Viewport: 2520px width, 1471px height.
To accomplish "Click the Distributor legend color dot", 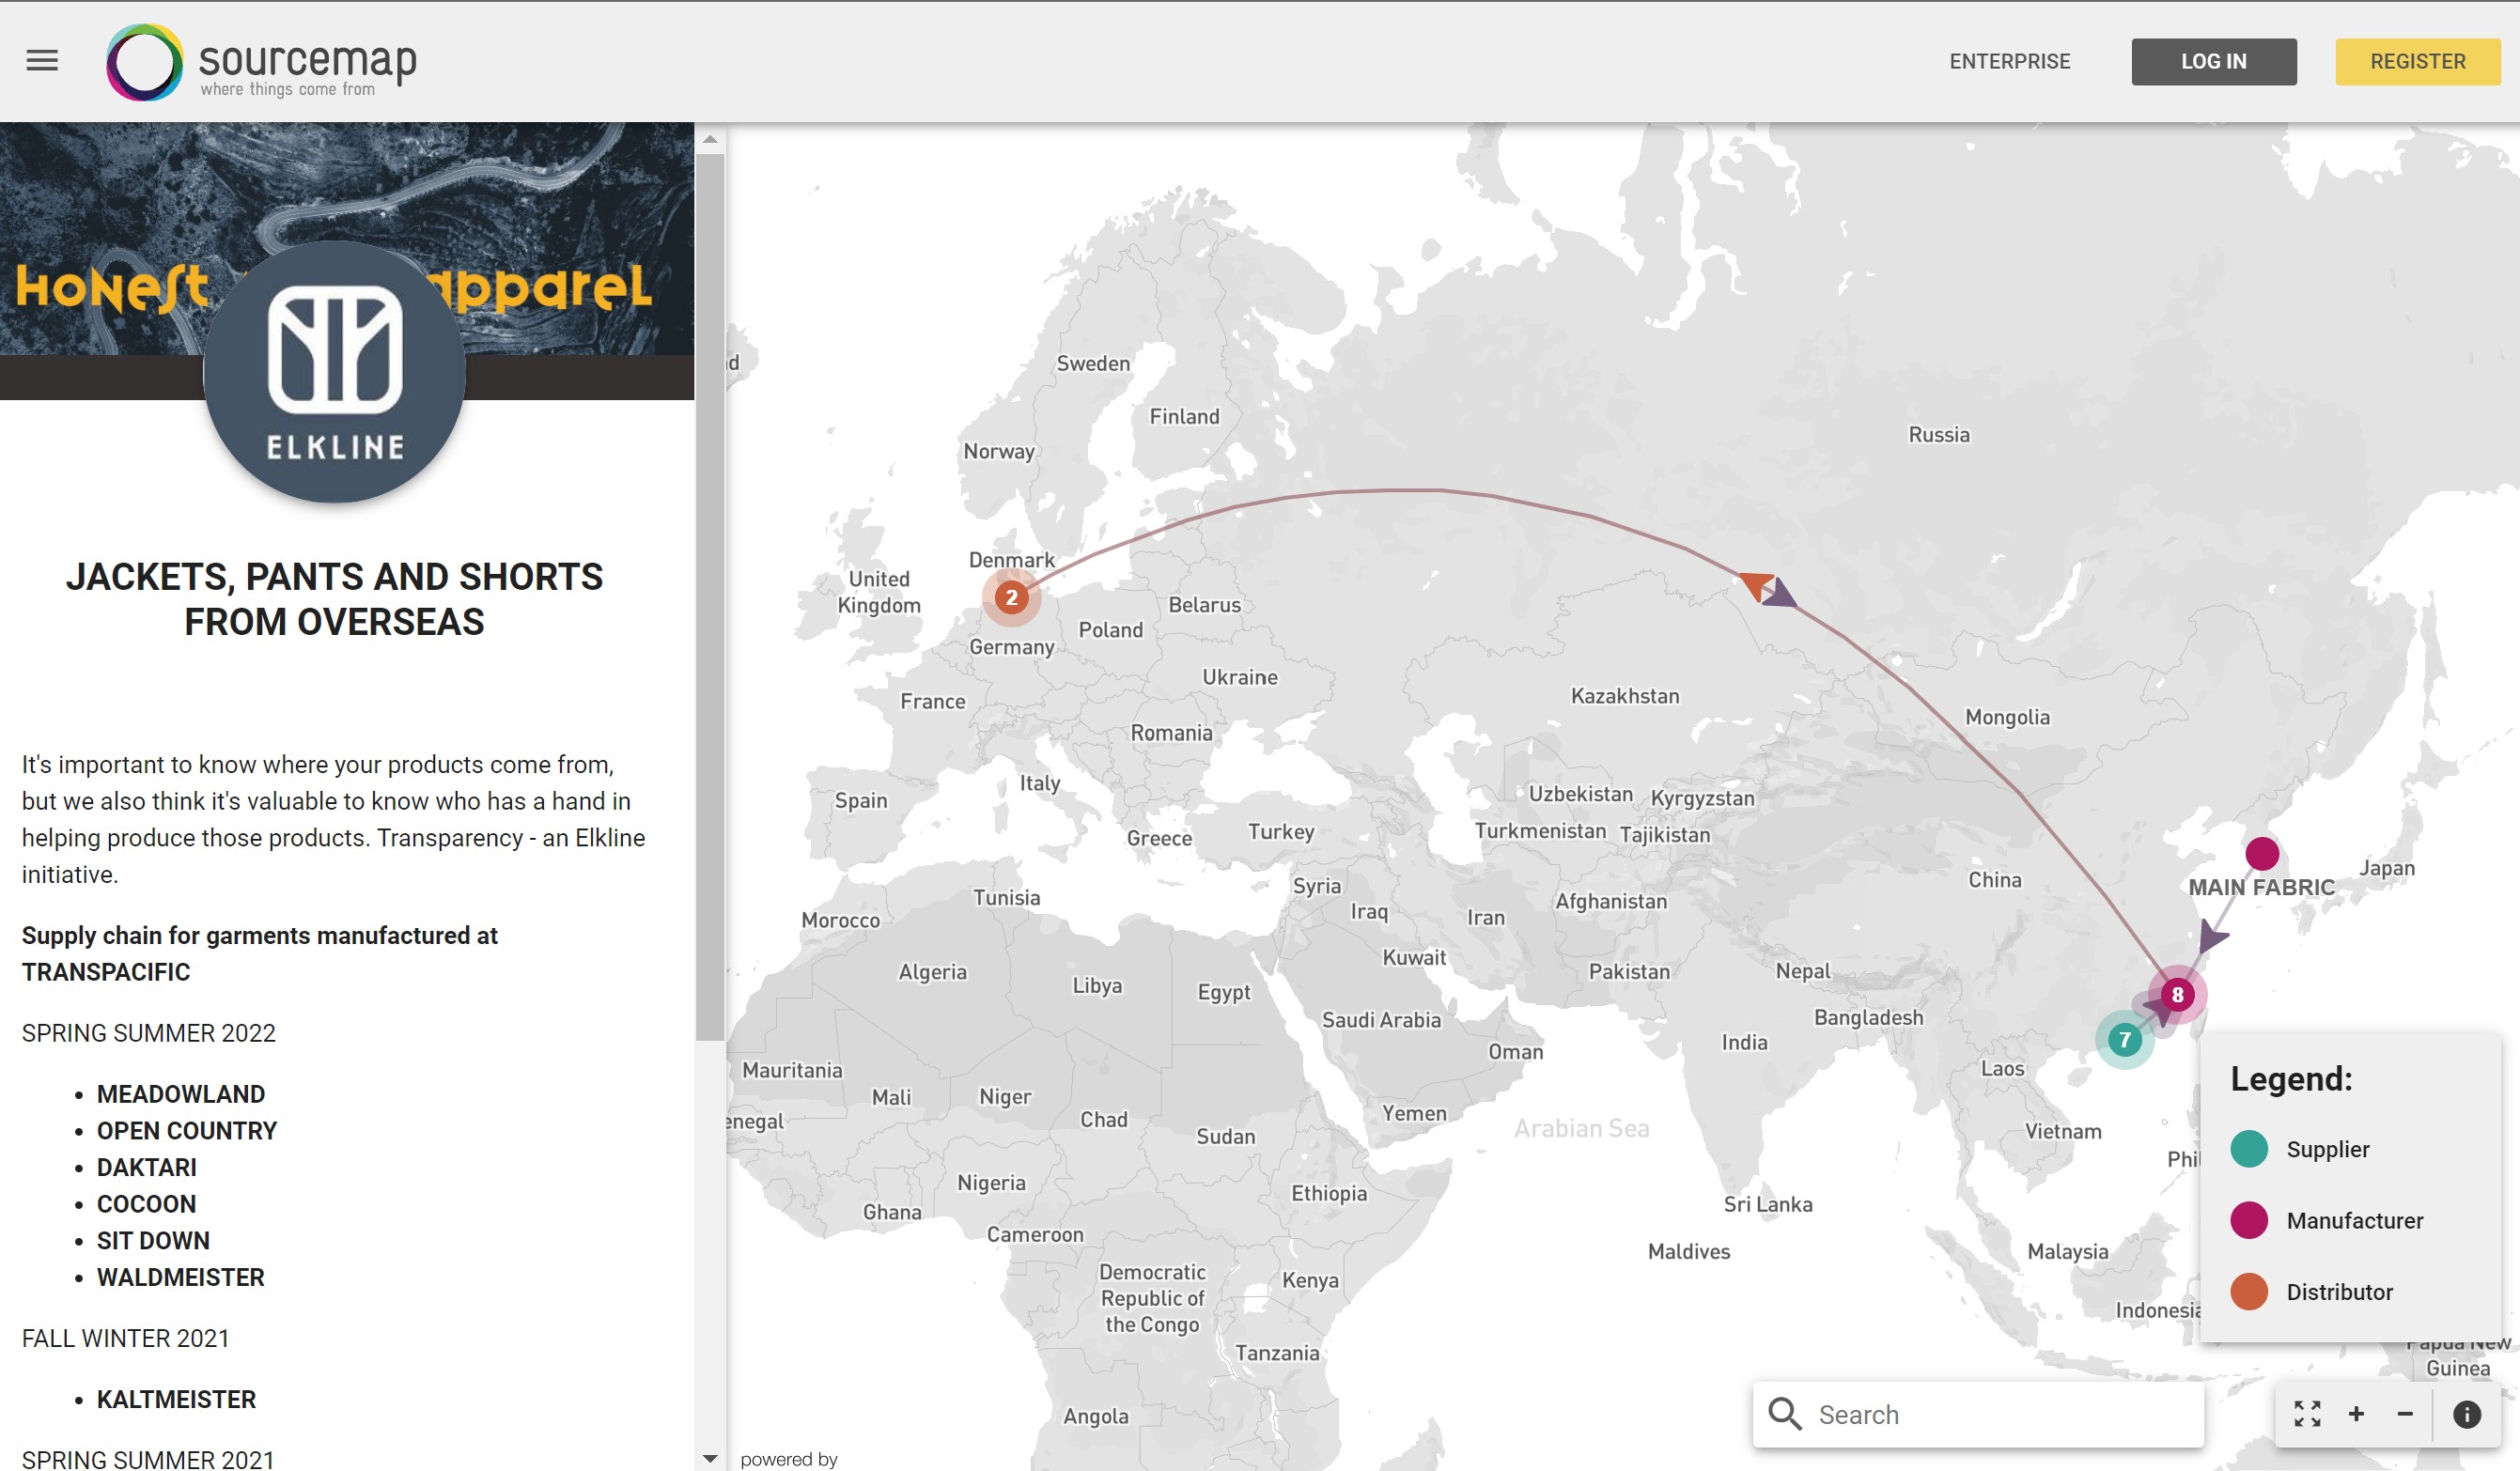I will click(x=2248, y=1292).
